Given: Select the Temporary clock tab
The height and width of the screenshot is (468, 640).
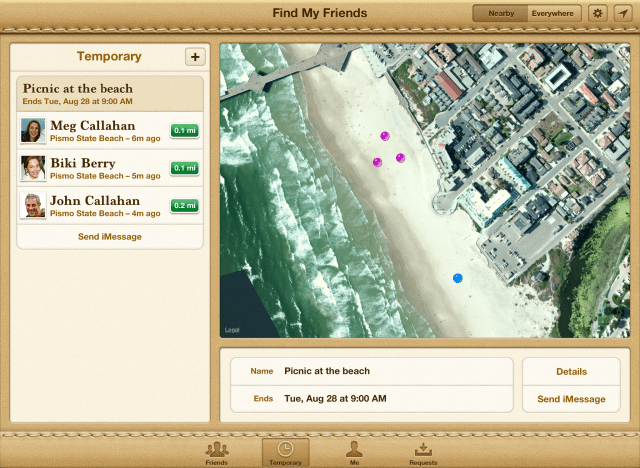Looking at the screenshot, I should tap(285, 453).
